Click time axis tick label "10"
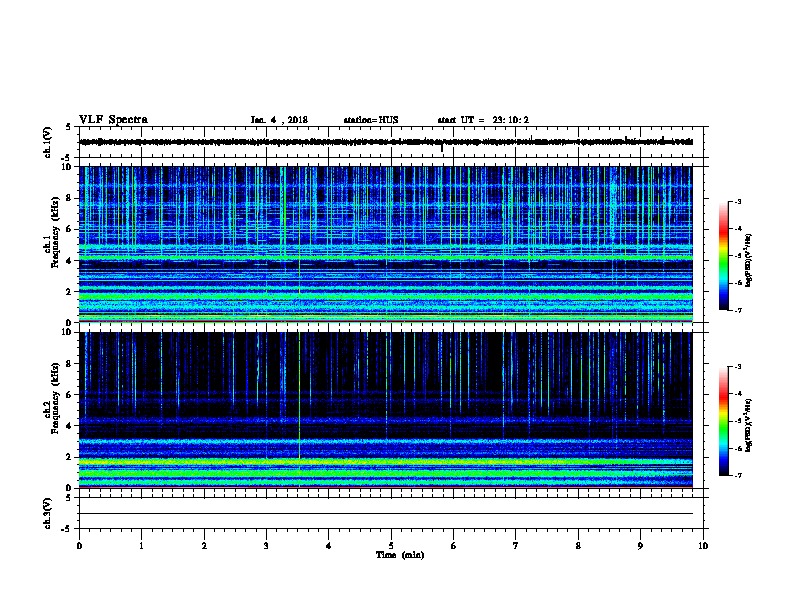This screenshot has width=792, height=612. pos(703,546)
